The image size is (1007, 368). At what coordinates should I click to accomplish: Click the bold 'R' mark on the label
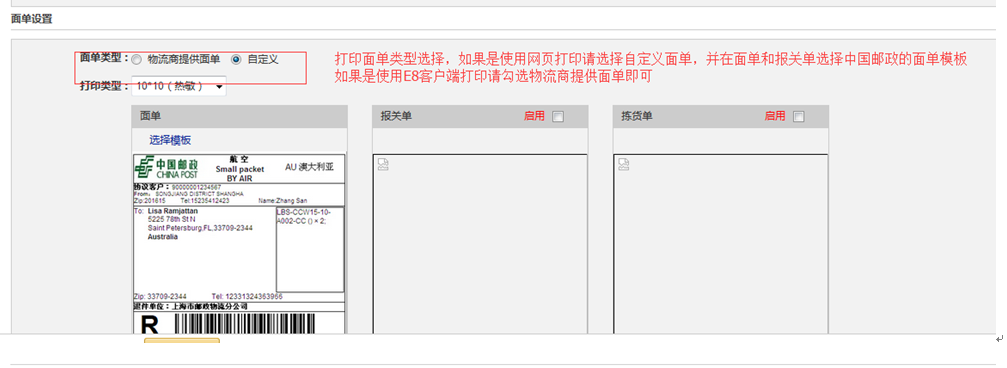pos(148,324)
